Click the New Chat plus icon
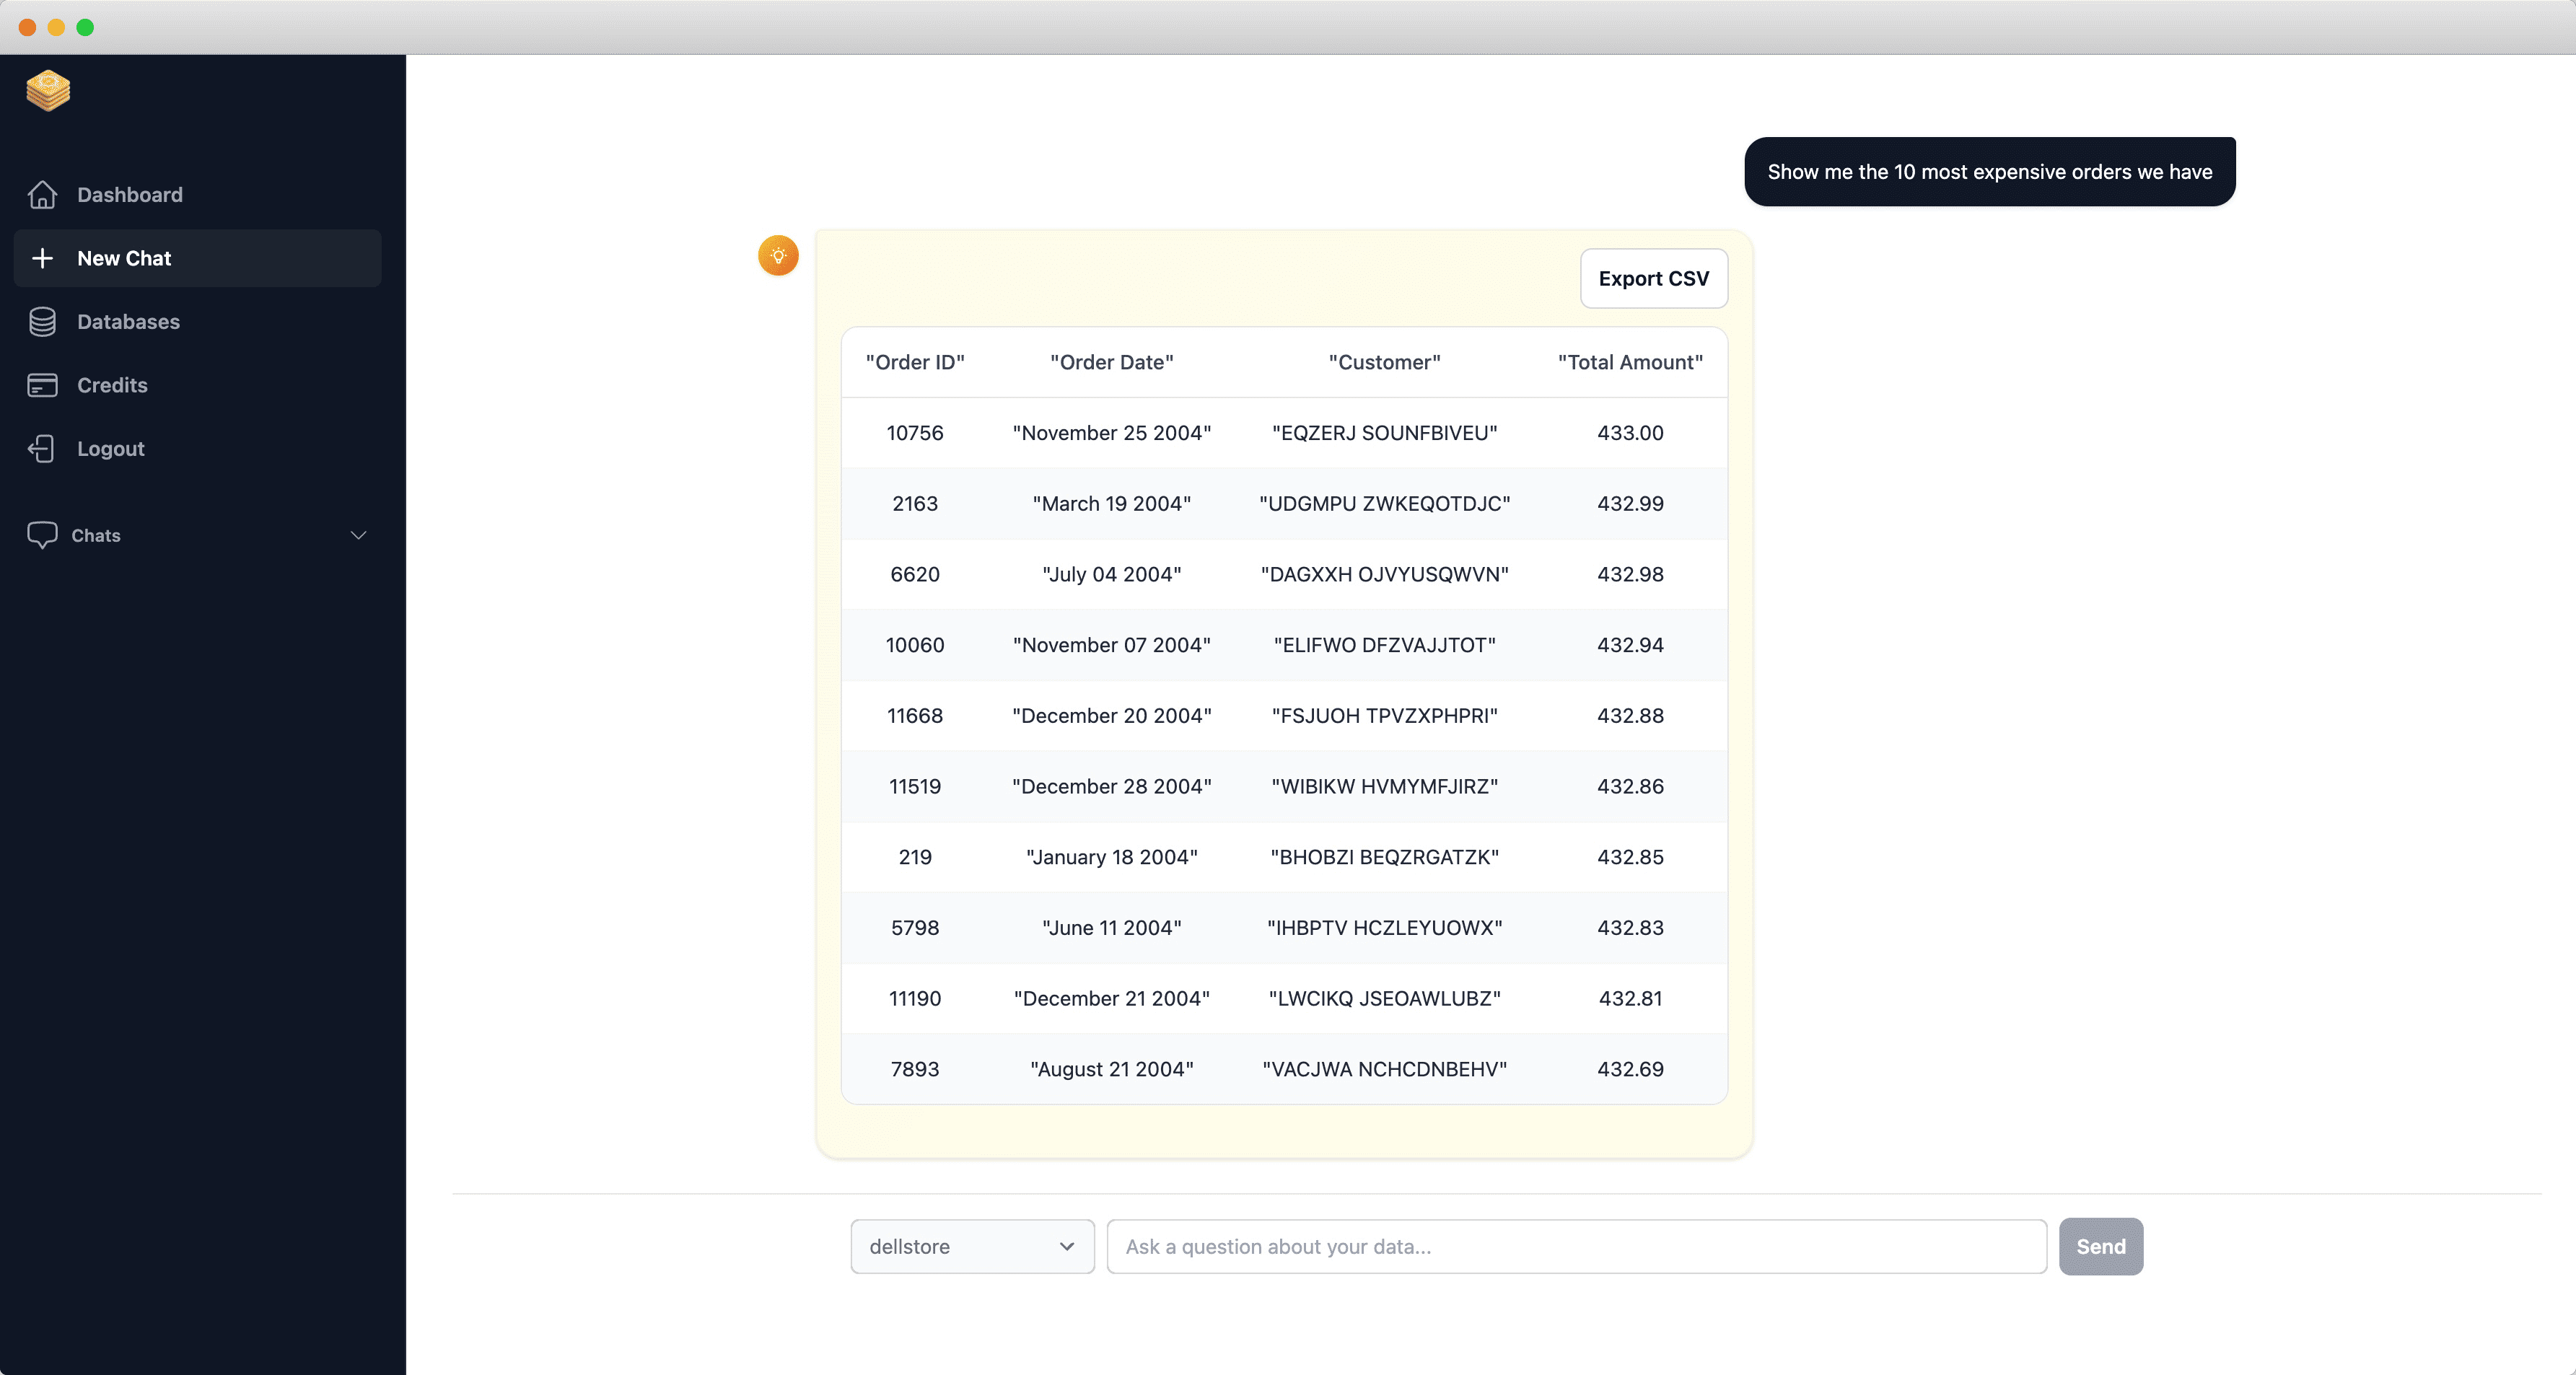 (42, 258)
